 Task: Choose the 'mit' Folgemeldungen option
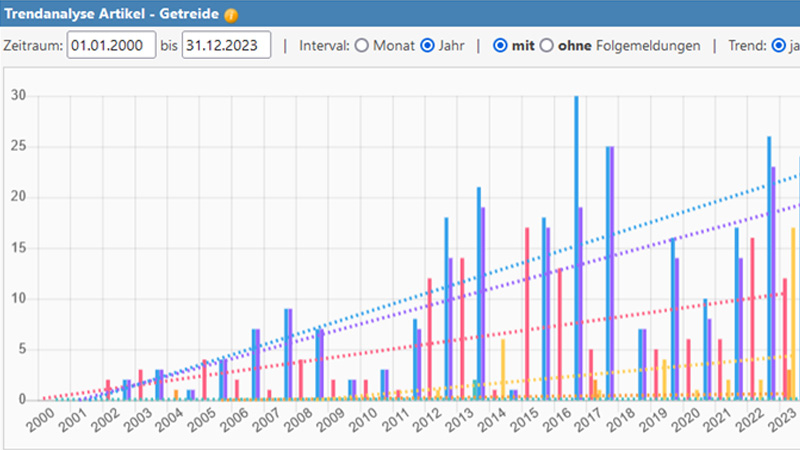tap(502, 46)
